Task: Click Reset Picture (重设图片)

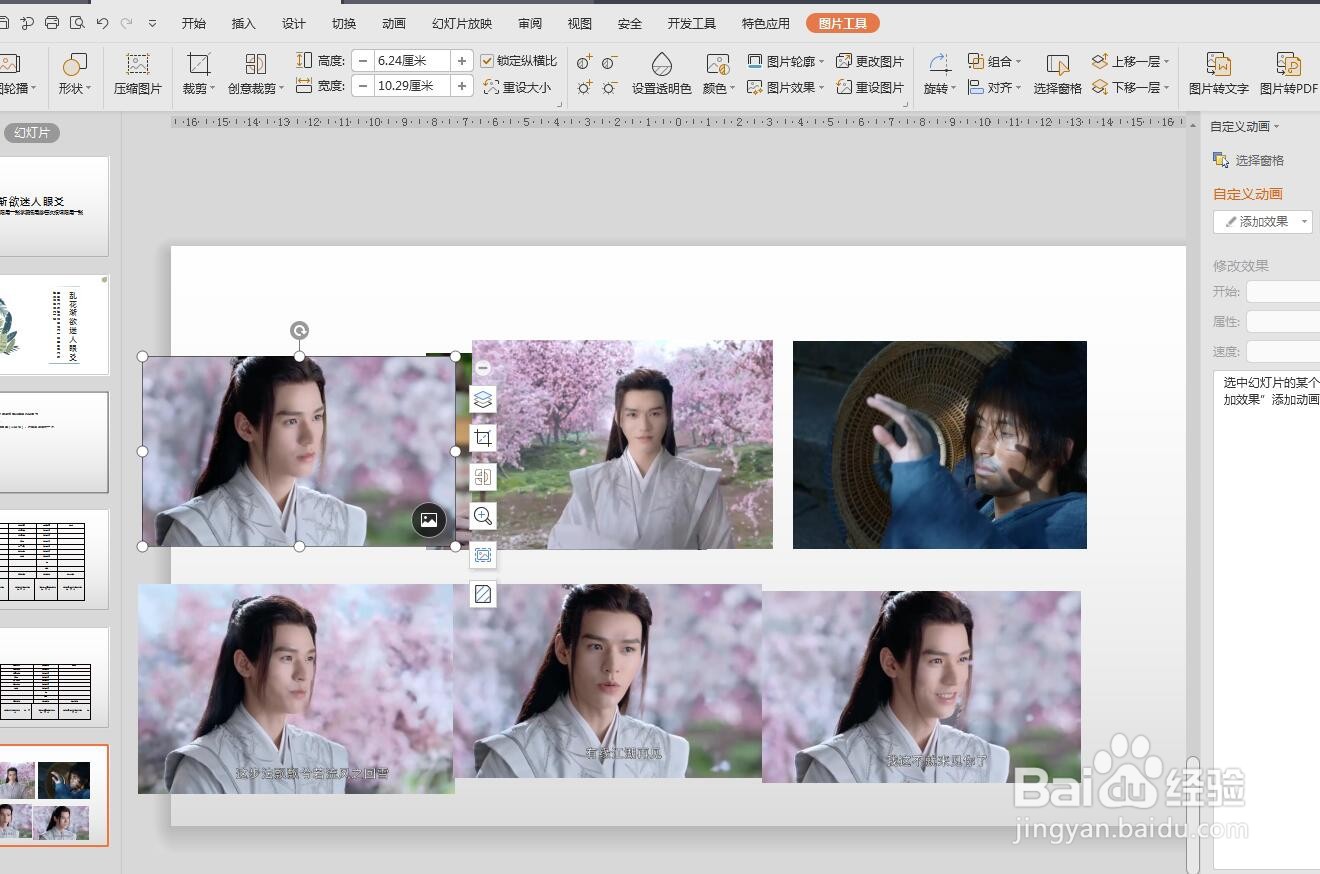Action: (870, 87)
